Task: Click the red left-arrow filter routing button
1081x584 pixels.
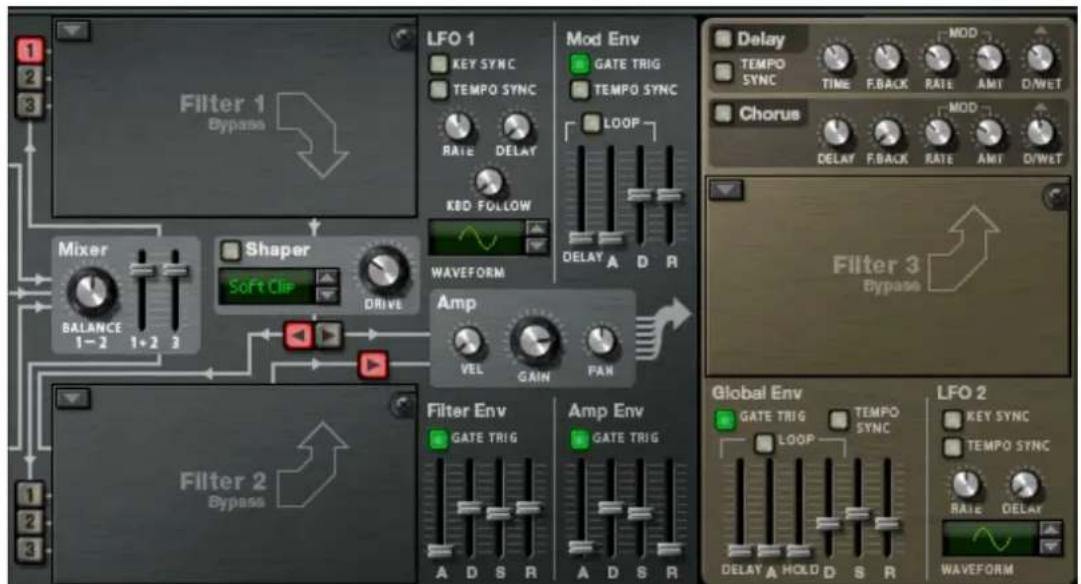Action: [x=299, y=336]
